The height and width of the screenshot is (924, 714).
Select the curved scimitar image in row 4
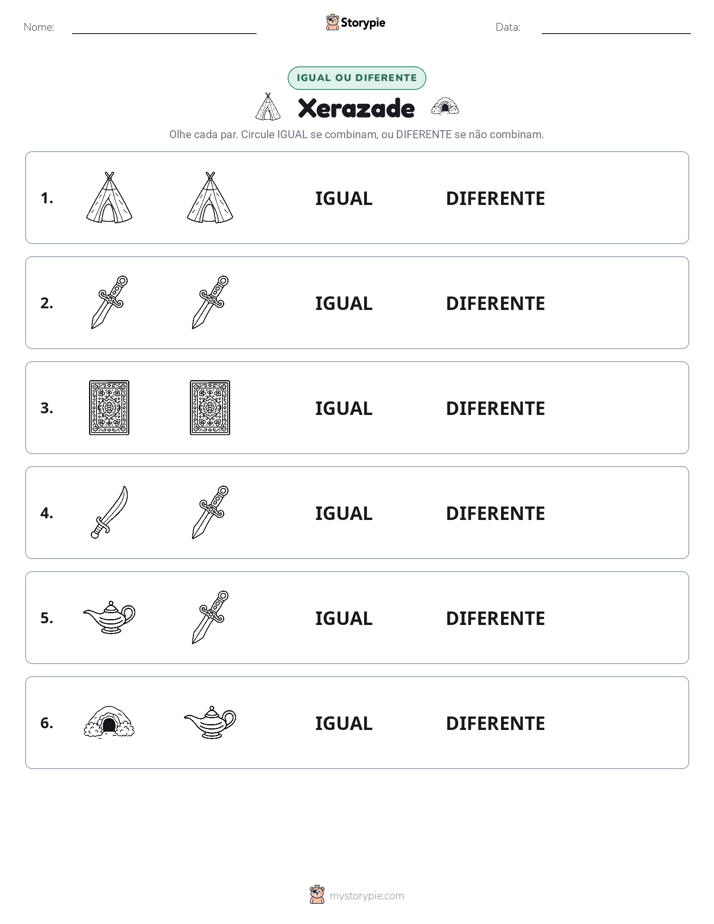(x=110, y=512)
